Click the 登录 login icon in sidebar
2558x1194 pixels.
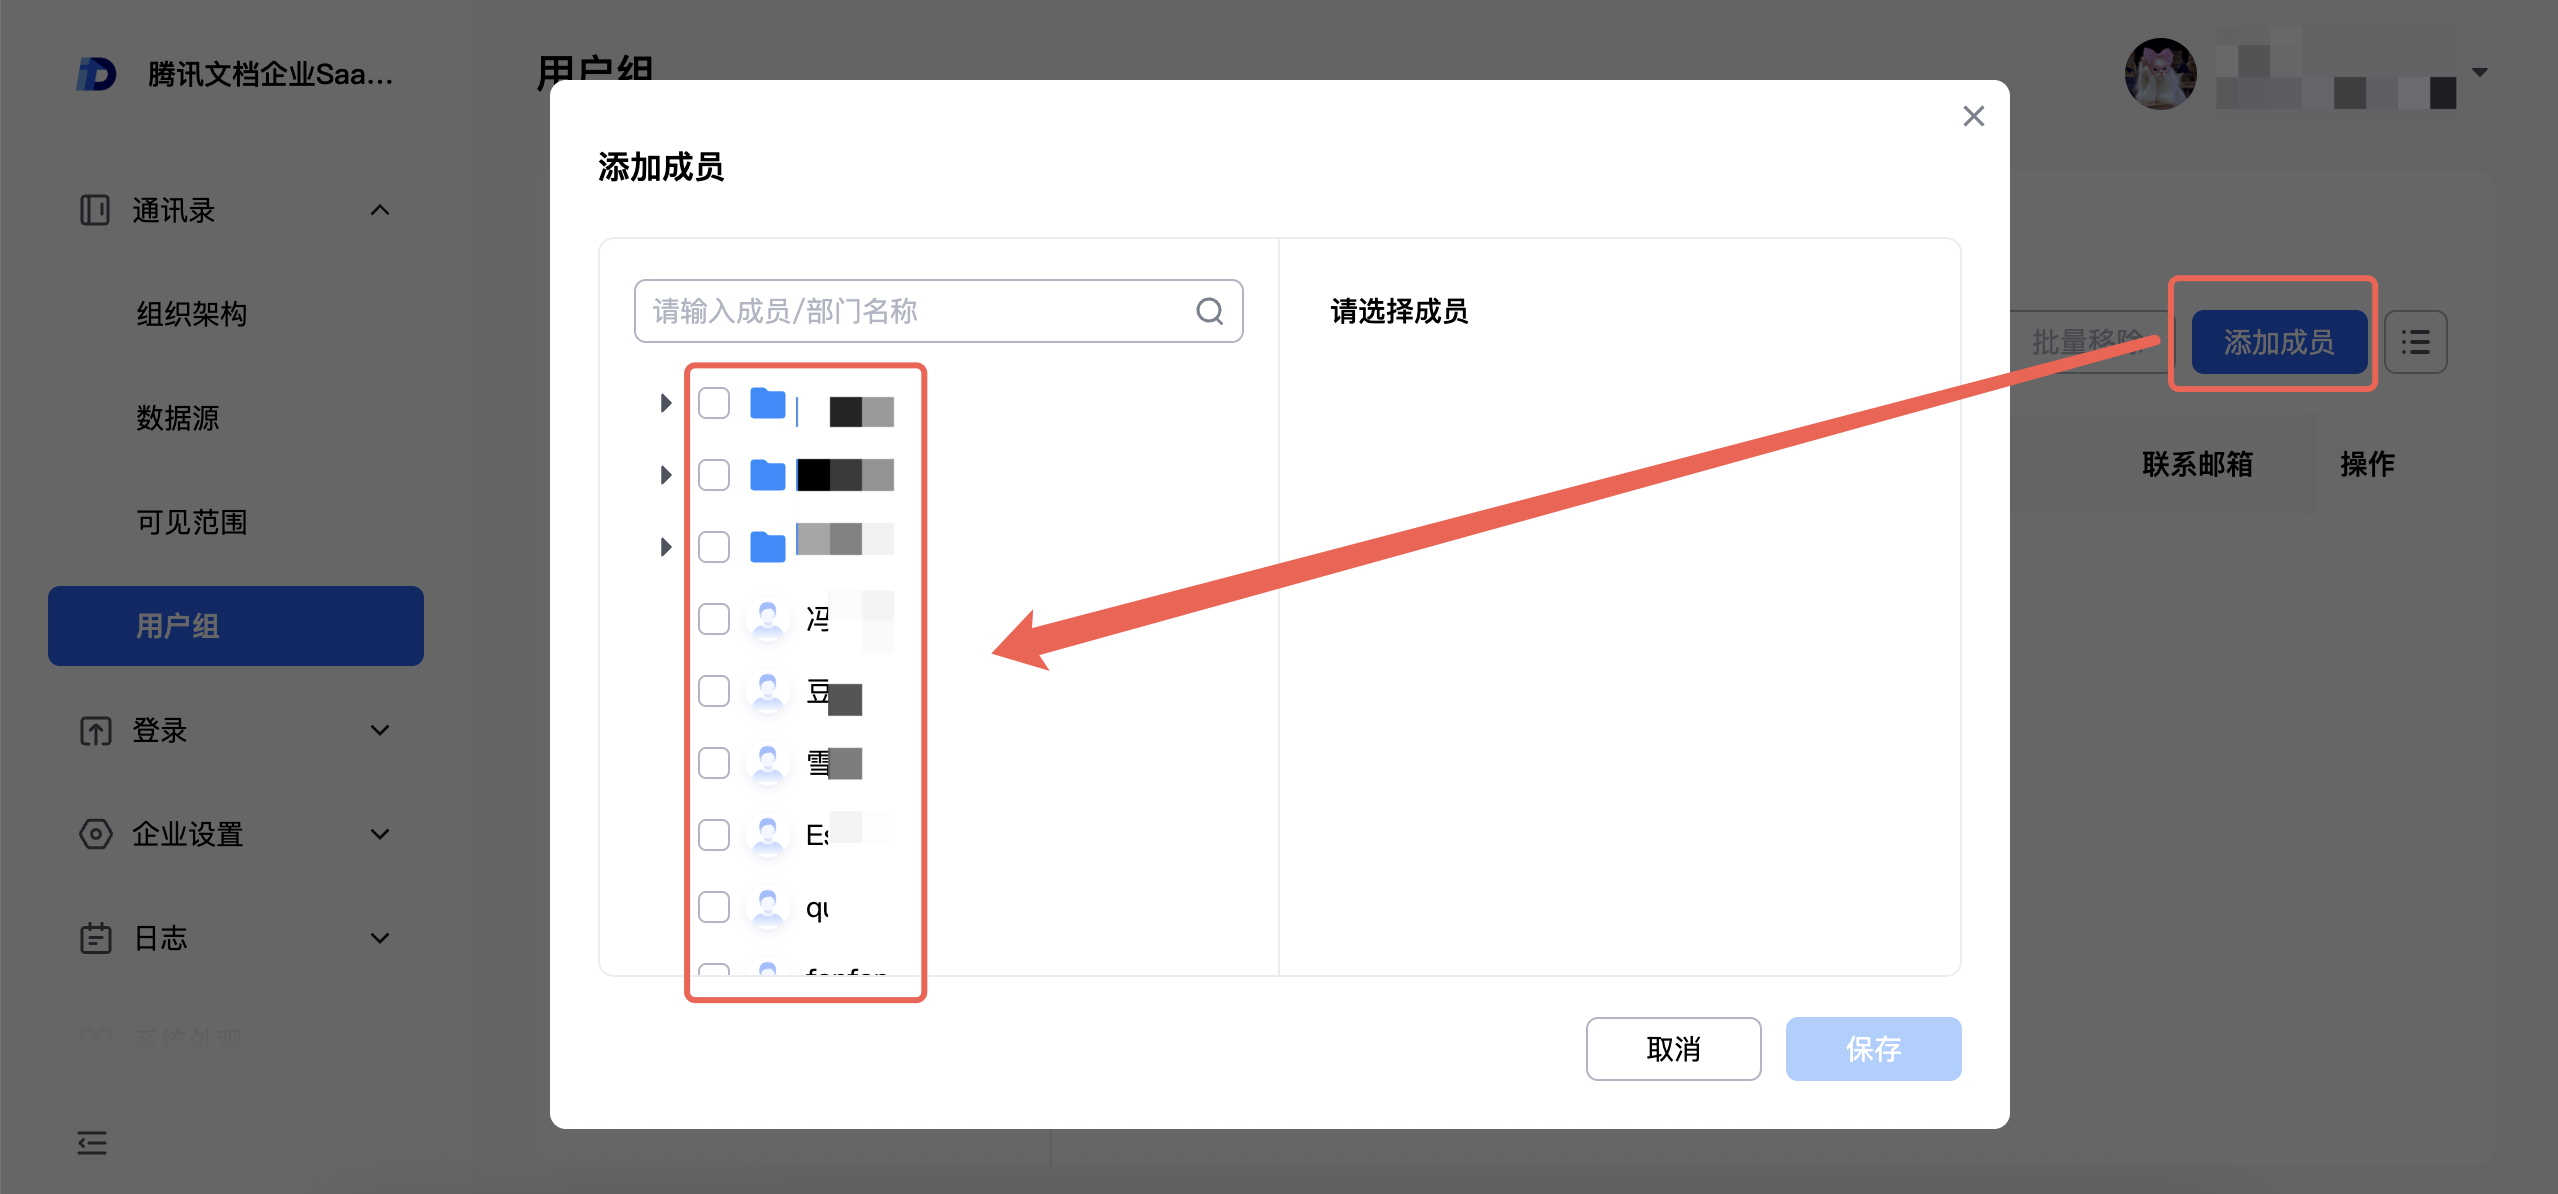pos(95,731)
